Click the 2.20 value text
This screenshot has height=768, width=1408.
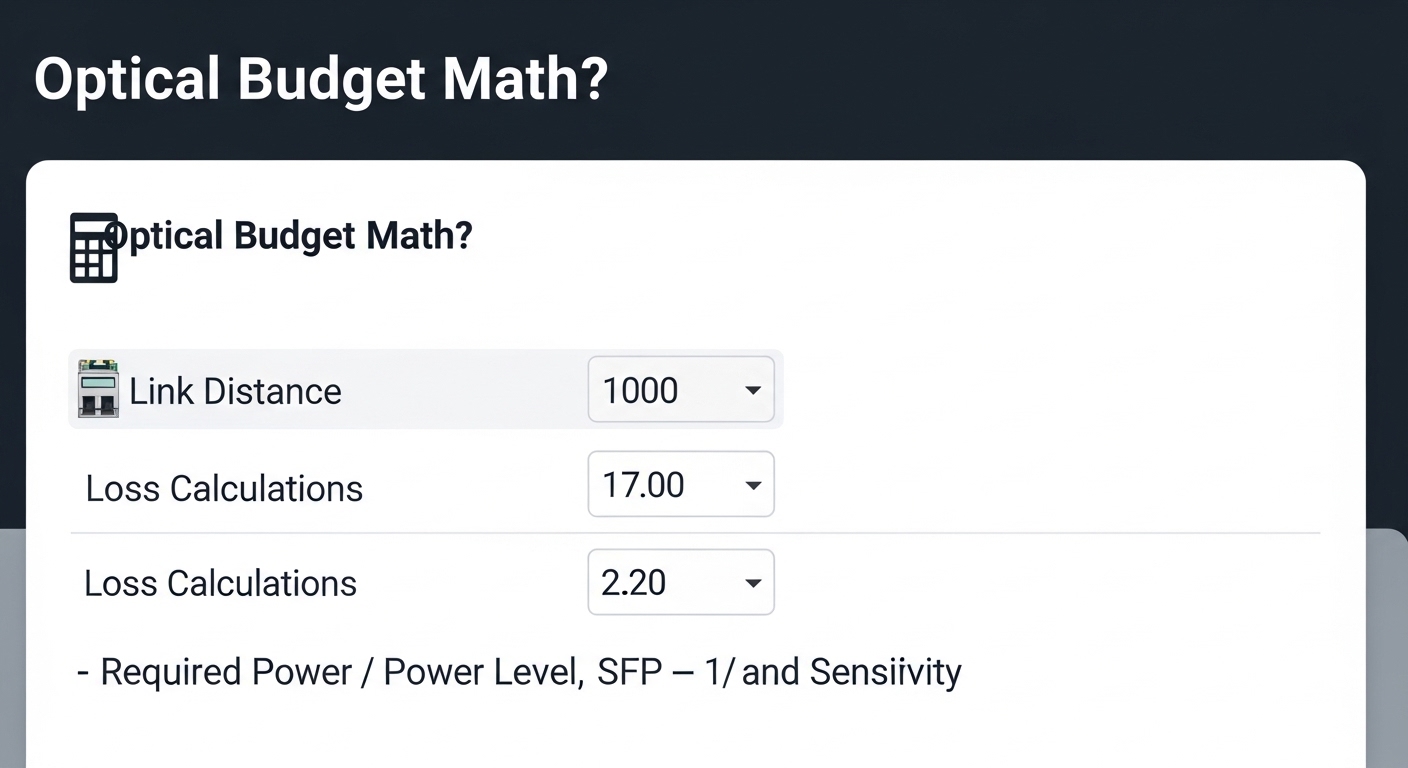point(634,582)
